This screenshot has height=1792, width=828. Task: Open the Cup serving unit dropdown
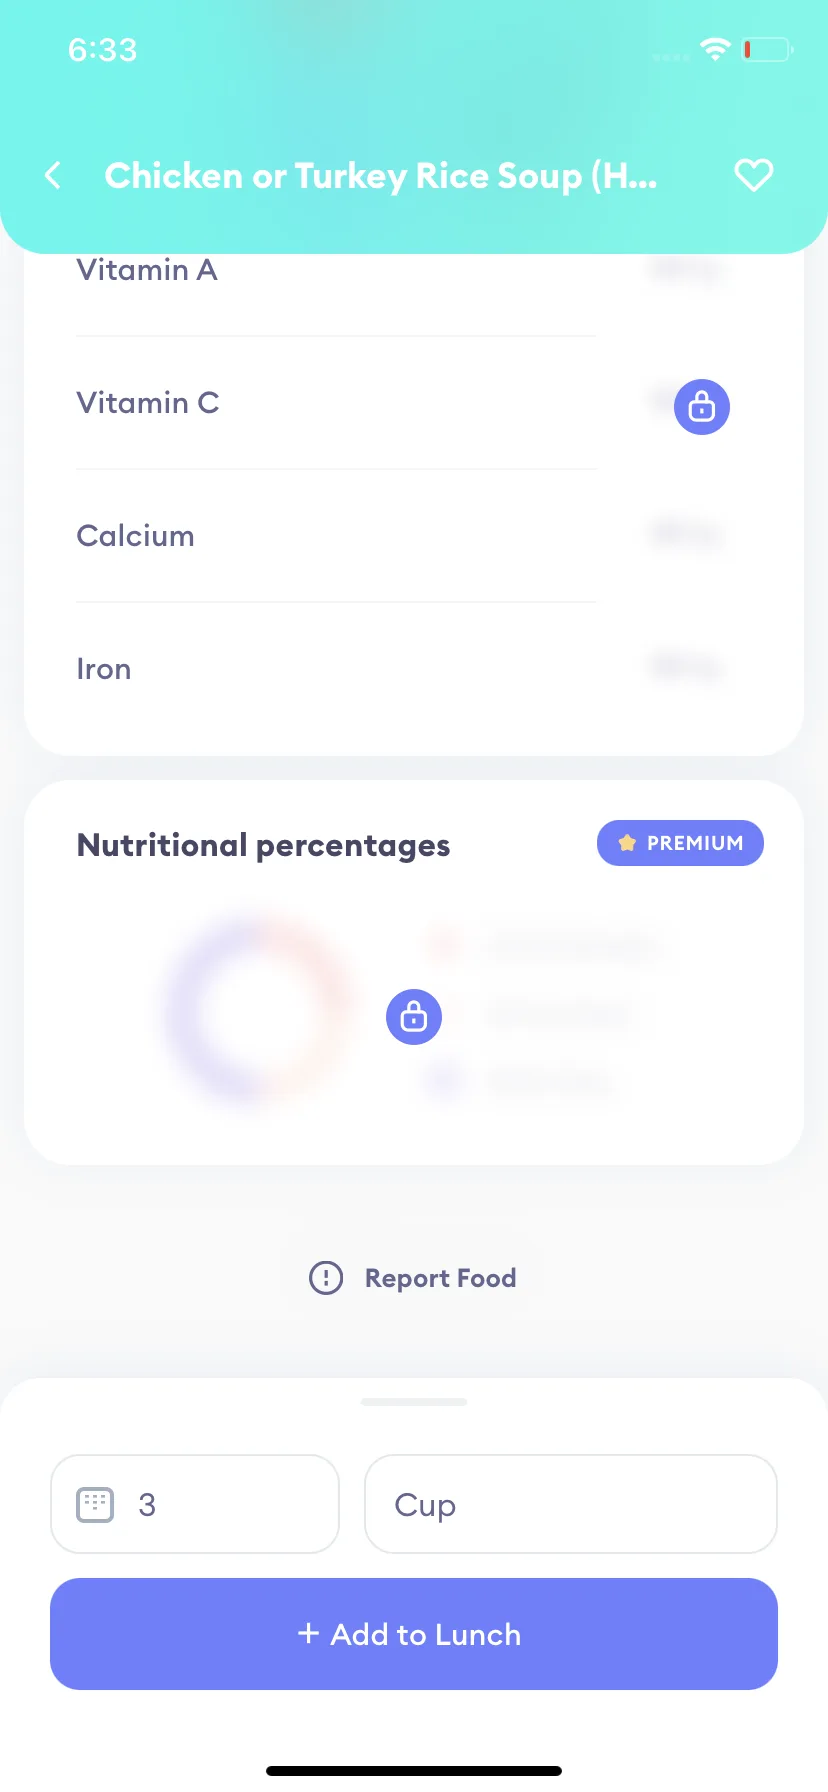(x=571, y=1504)
